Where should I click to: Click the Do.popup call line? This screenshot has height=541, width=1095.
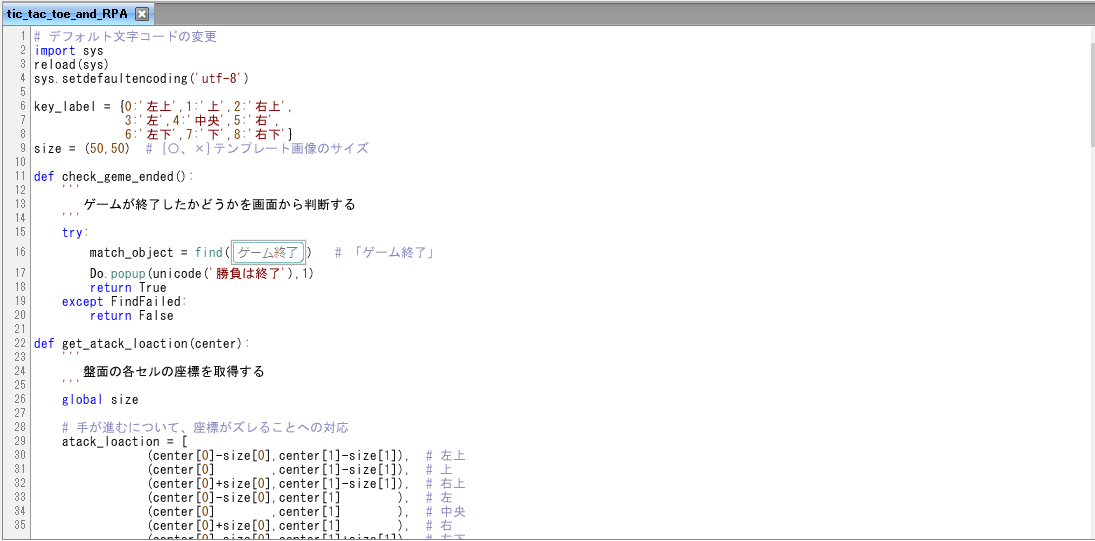click(x=200, y=274)
